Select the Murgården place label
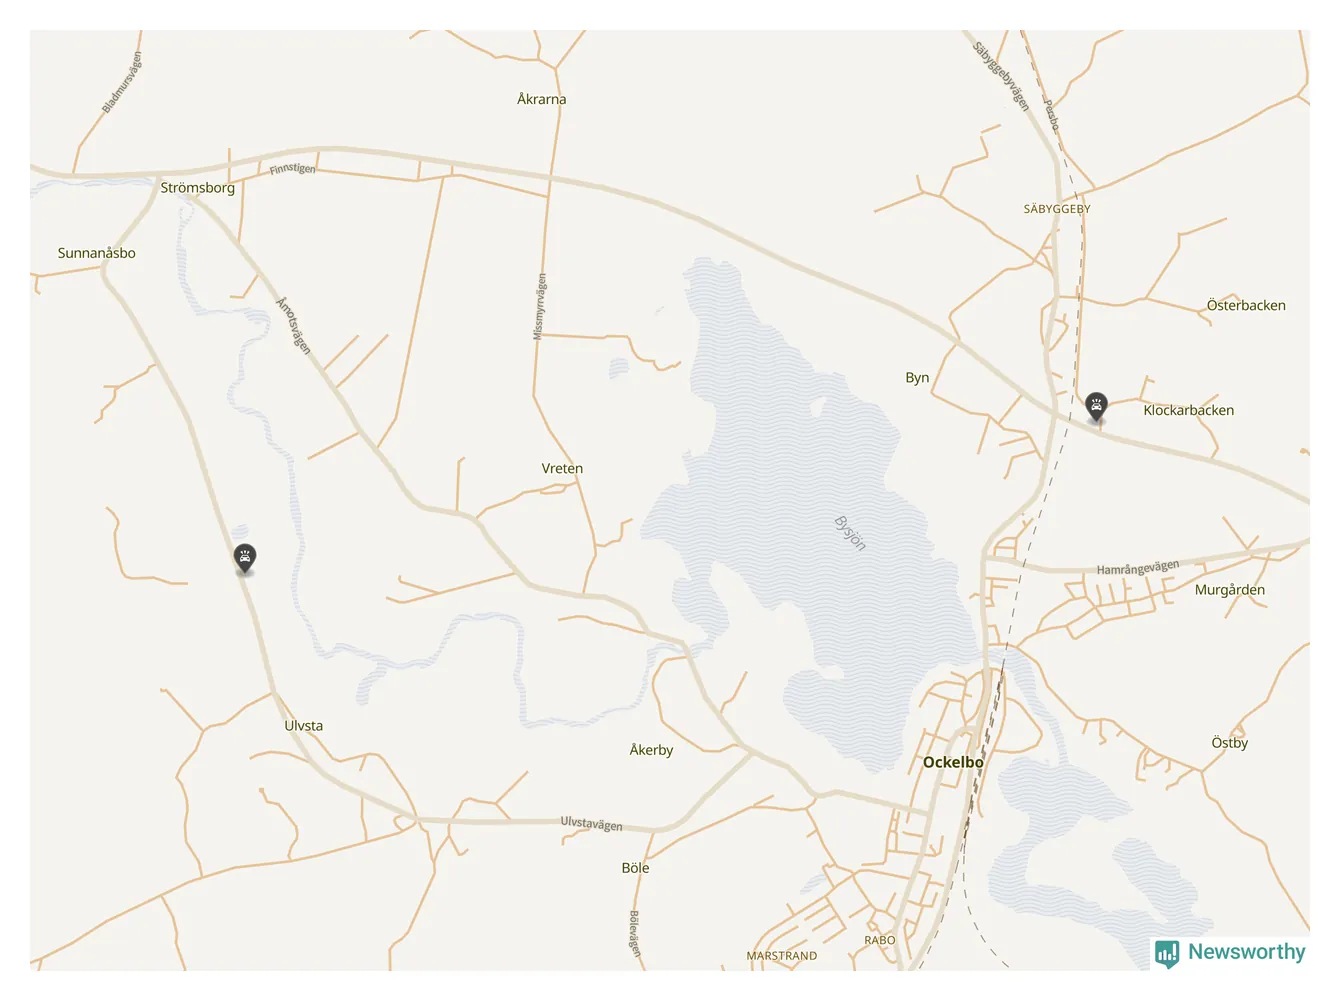Viewport: 1340px width, 1001px height. click(x=1230, y=590)
